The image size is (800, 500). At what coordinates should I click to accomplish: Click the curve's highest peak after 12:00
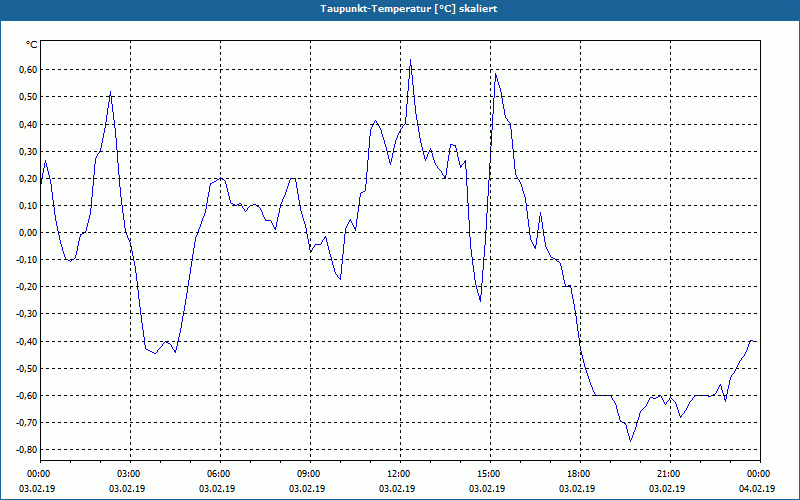click(410, 60)
